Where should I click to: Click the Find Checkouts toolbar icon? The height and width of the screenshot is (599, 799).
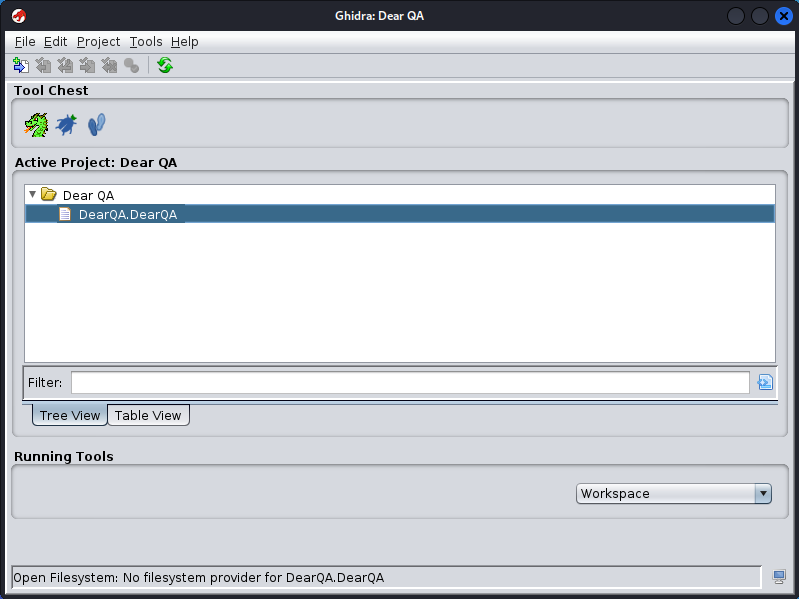tap(131, 66)
